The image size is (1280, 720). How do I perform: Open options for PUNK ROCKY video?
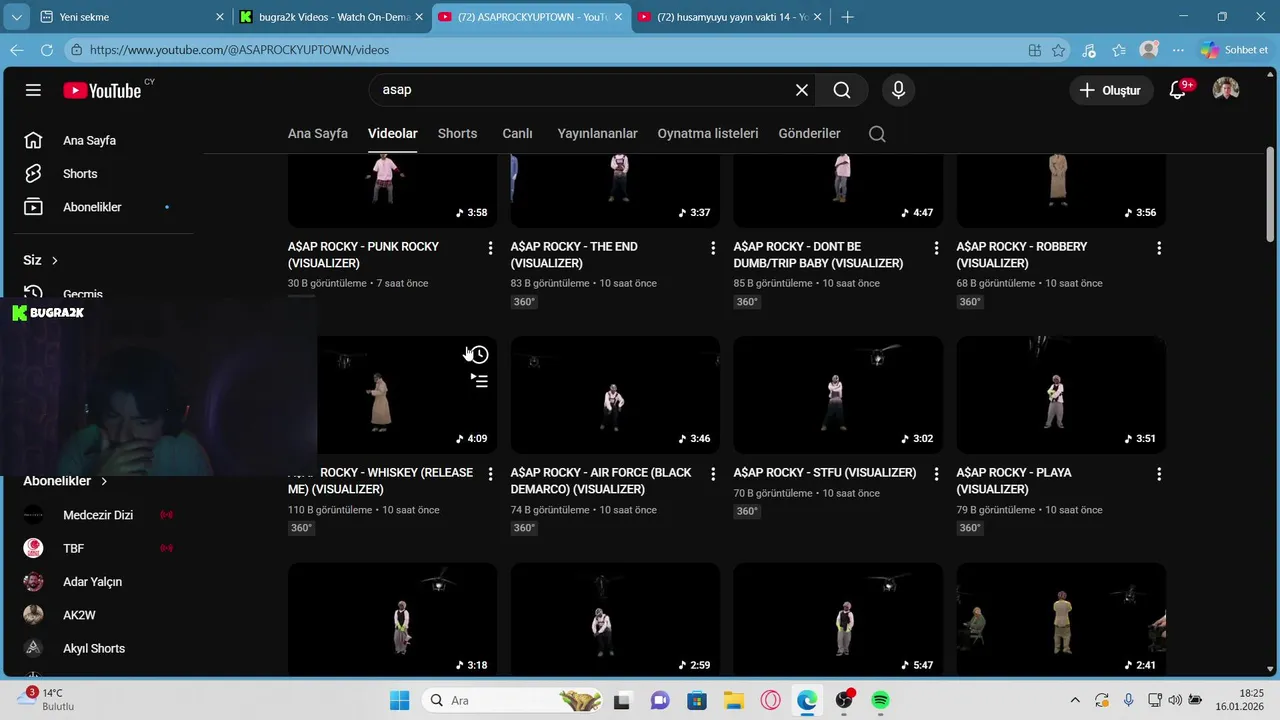click(x=490, y=247)
